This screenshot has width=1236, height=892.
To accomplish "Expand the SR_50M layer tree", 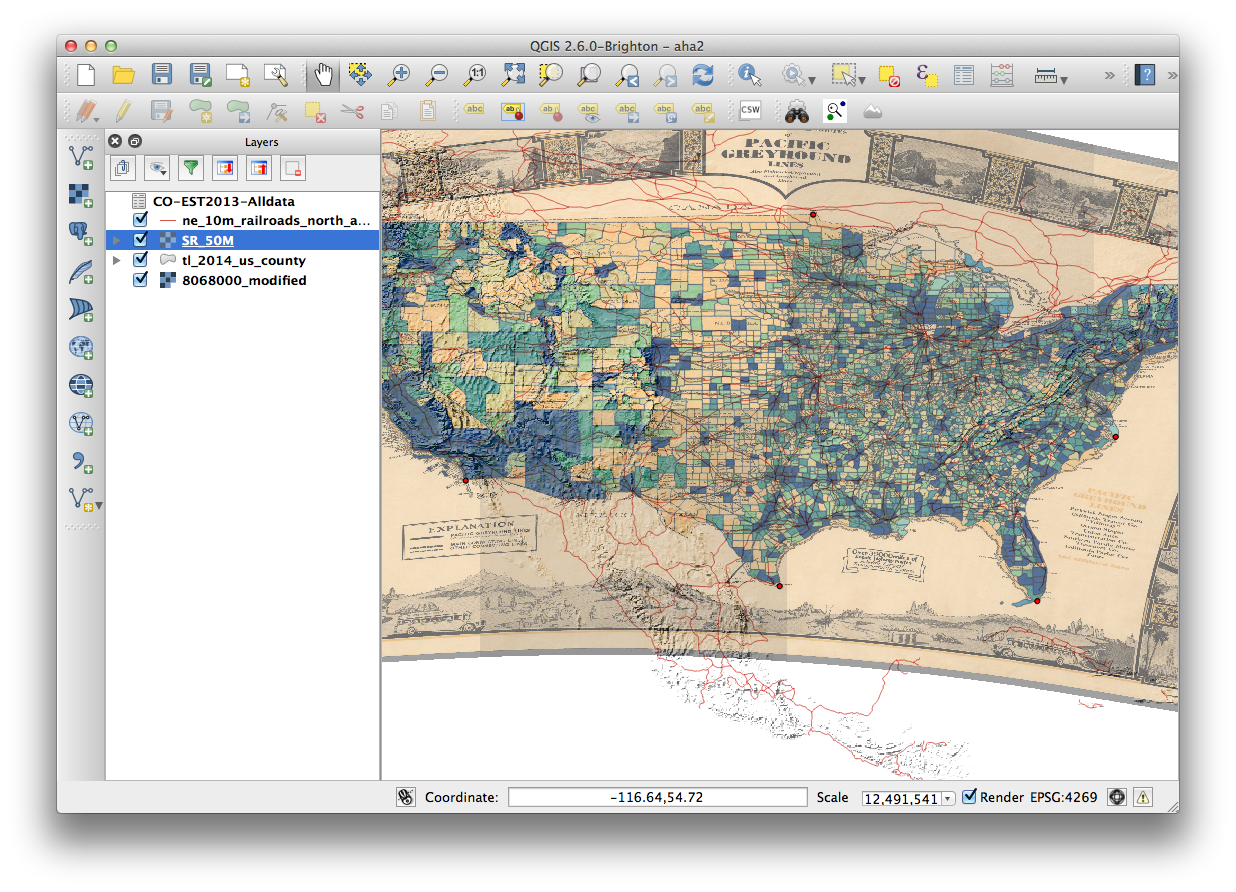I will click(118, 240).
